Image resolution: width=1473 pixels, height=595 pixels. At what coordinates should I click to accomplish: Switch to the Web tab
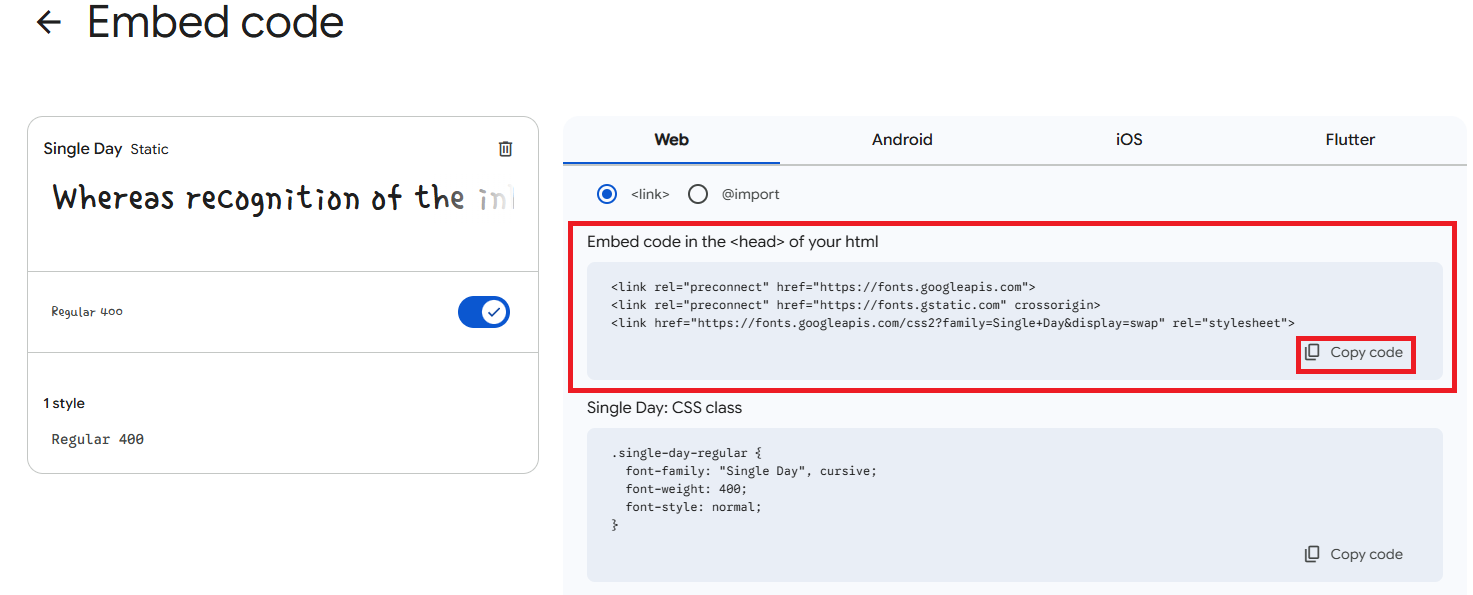click(671, 140)
